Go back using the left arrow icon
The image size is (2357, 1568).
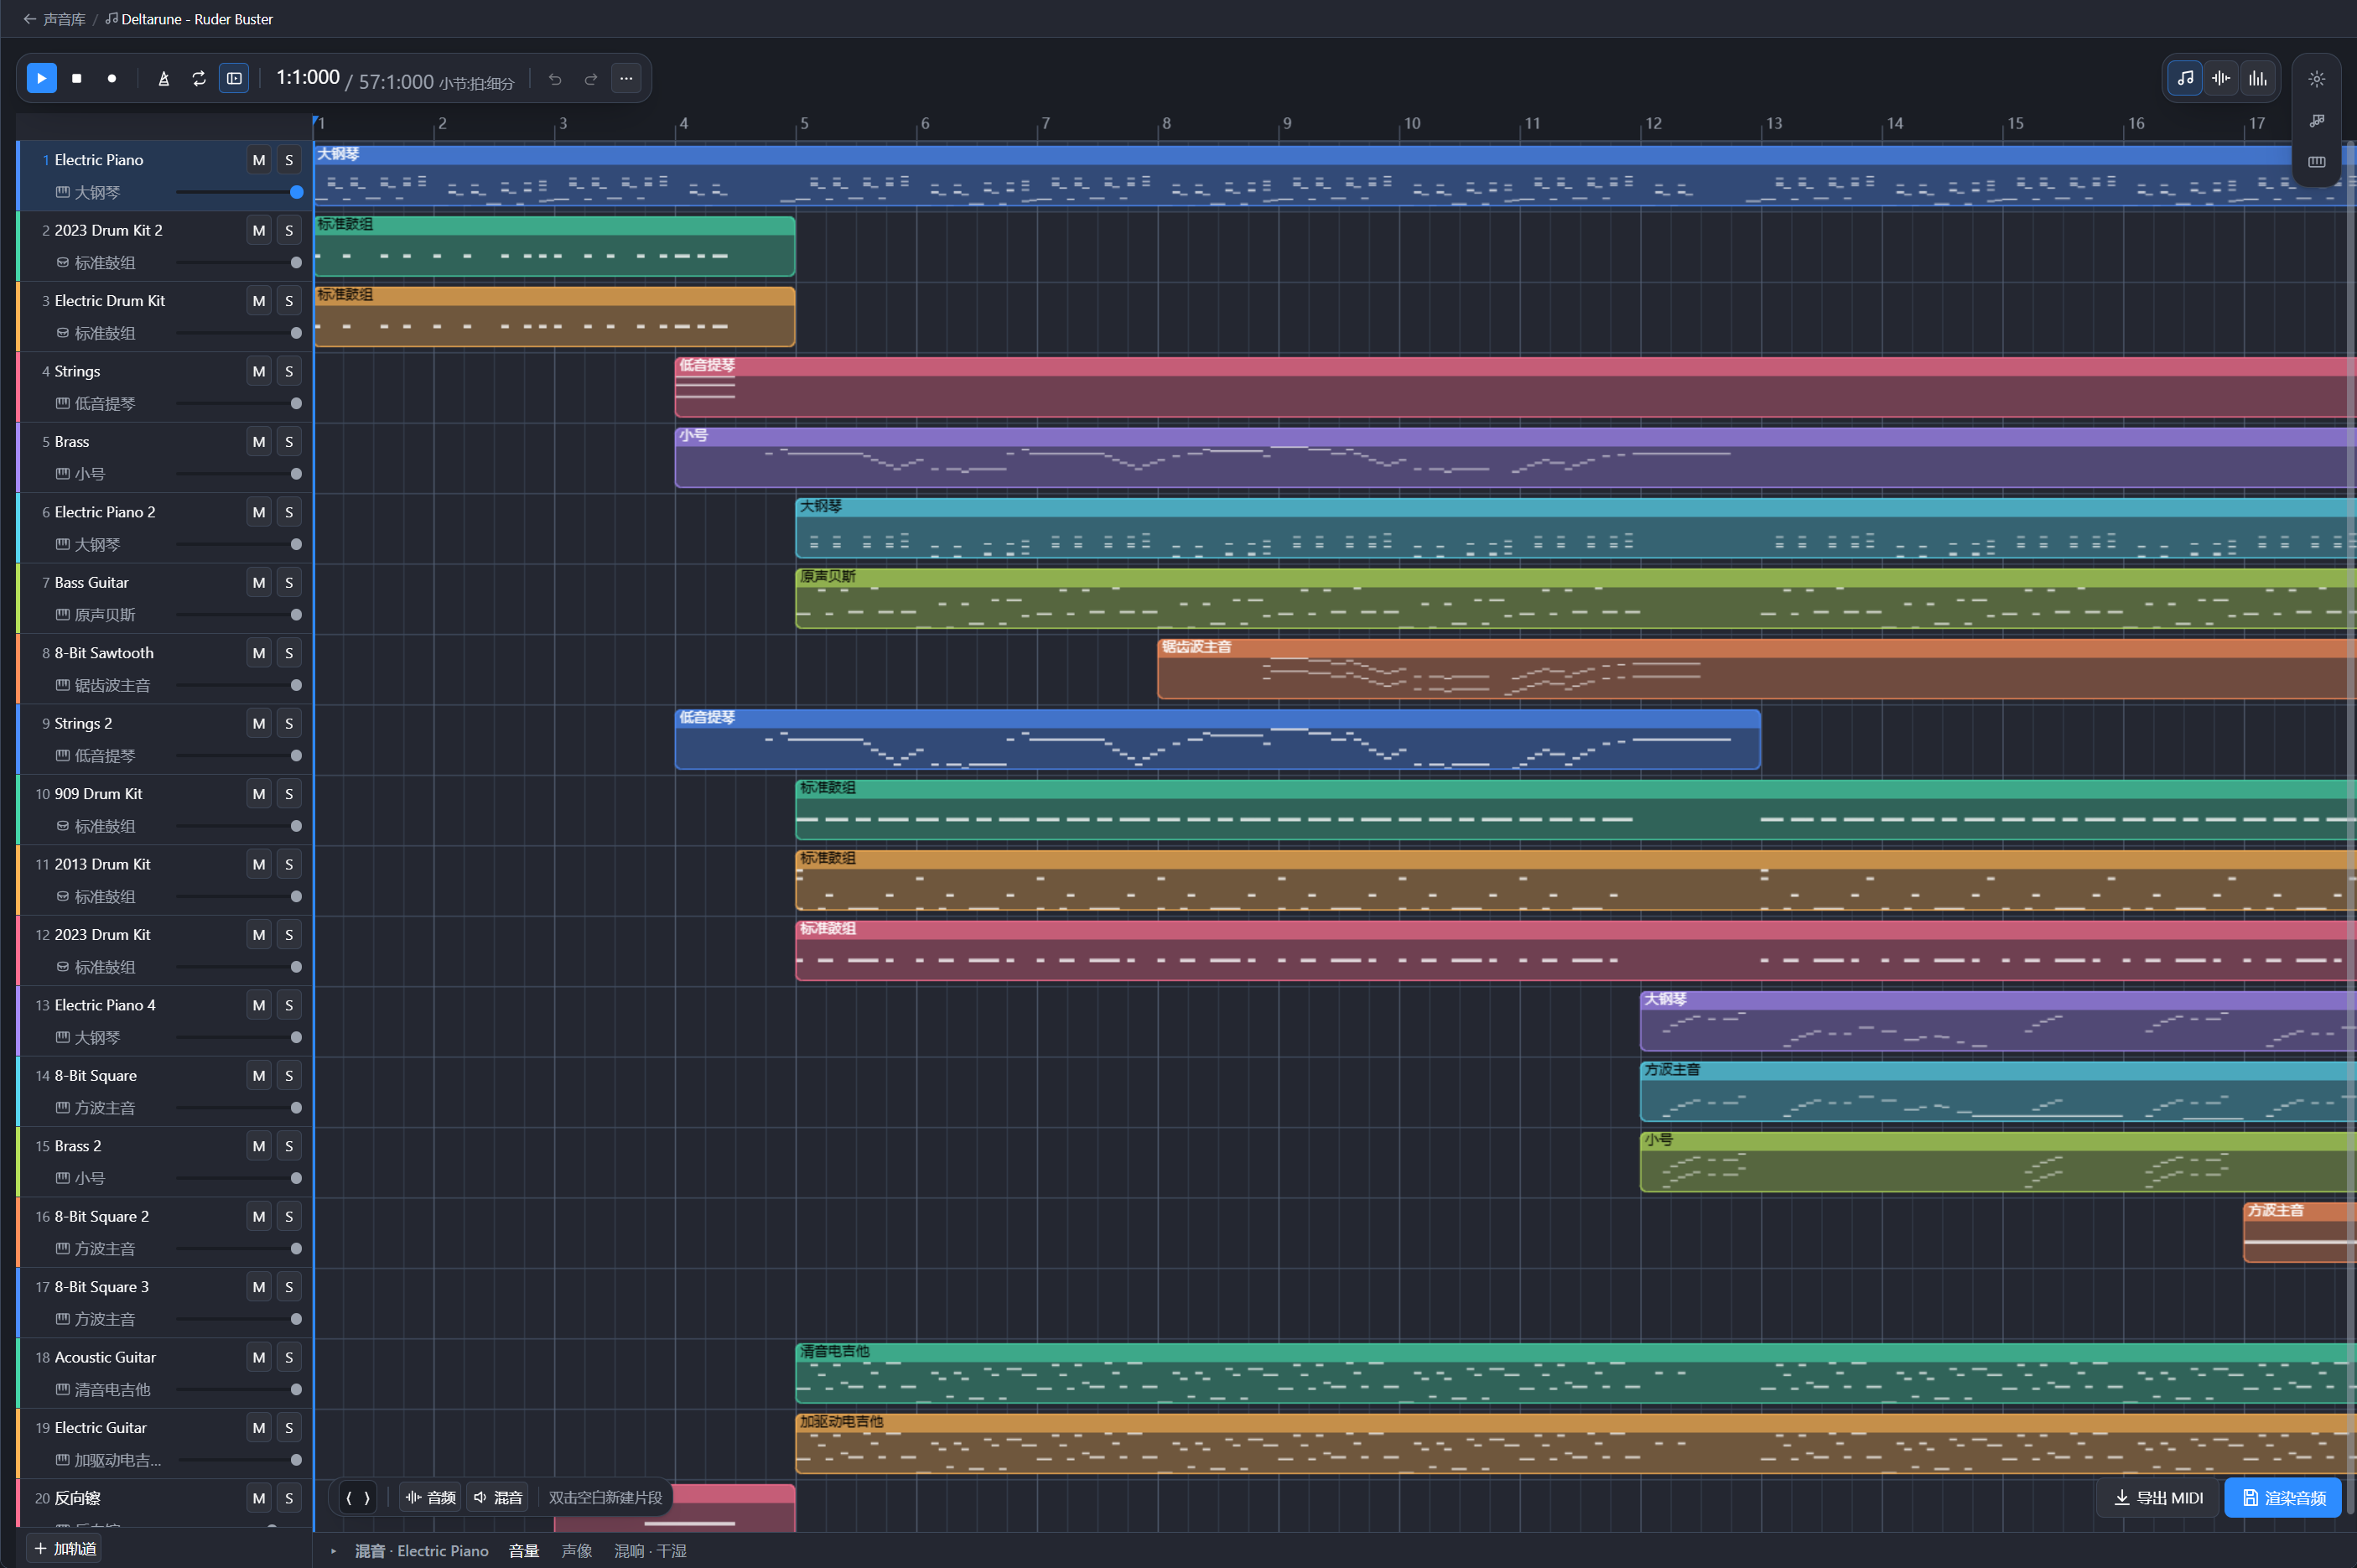tap(29, 19)
